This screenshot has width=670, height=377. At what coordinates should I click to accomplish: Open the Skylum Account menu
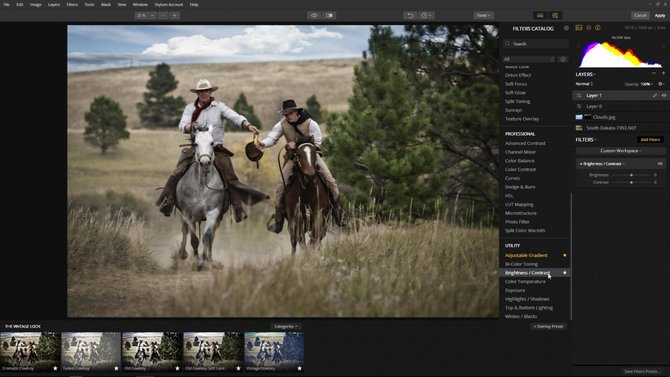pos(168,4)
